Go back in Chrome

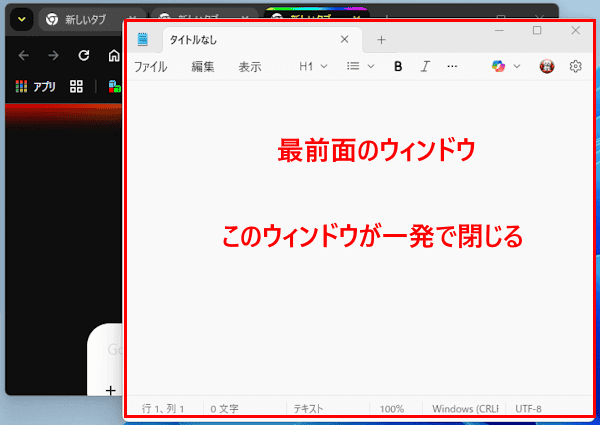pyautogui.click(x=24, y=55)
